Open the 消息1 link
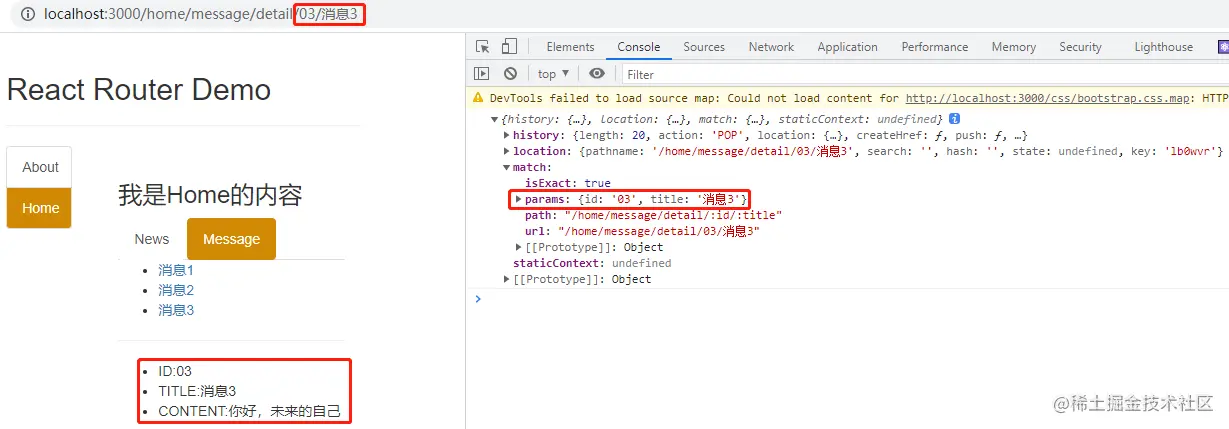This screenshot has height=429, width=1229. pos(176,270)
